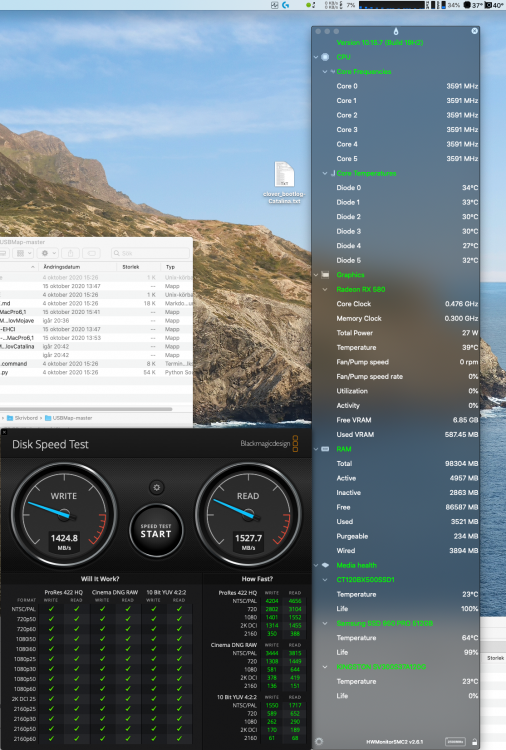Select the .command file row in Finder
Screen dimensions: 506x750
point(96,364)
